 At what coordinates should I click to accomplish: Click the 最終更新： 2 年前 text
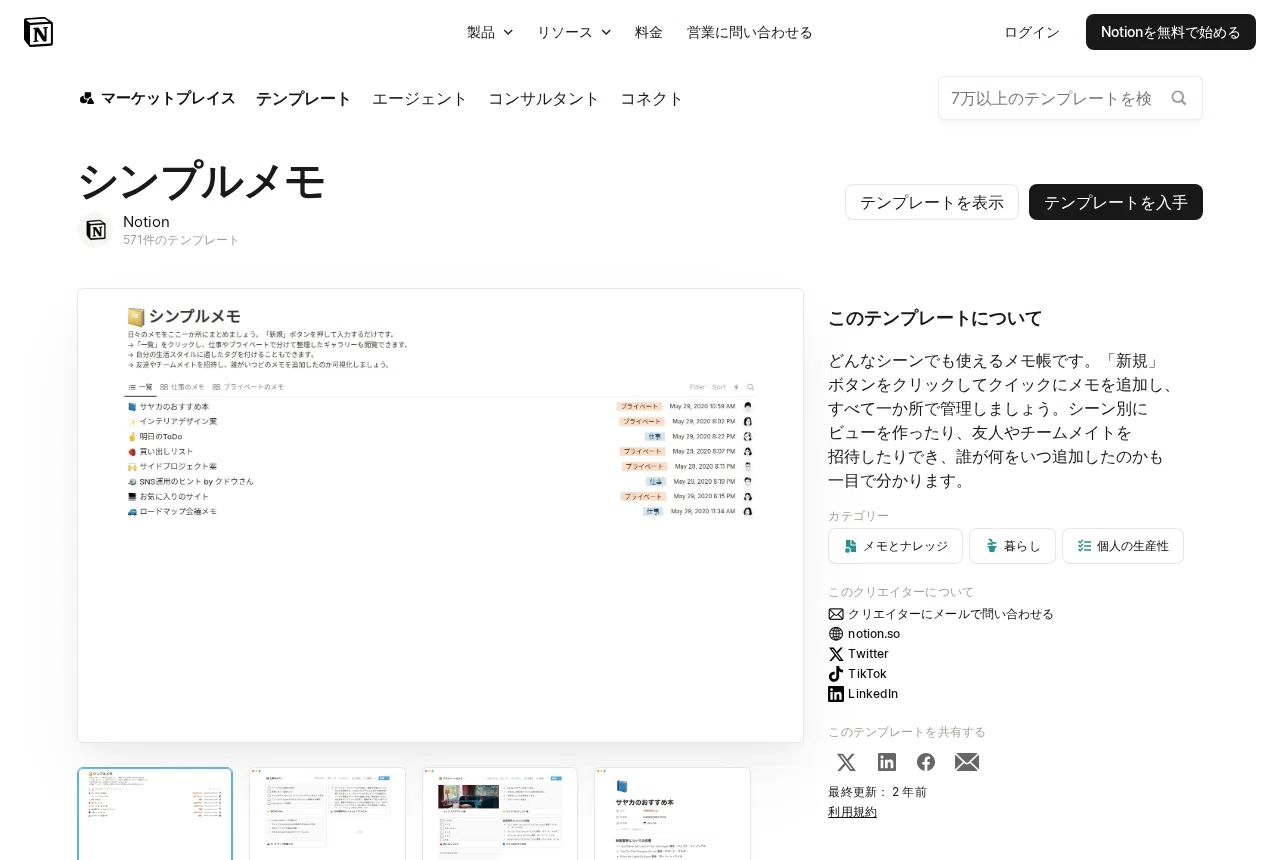877,792
